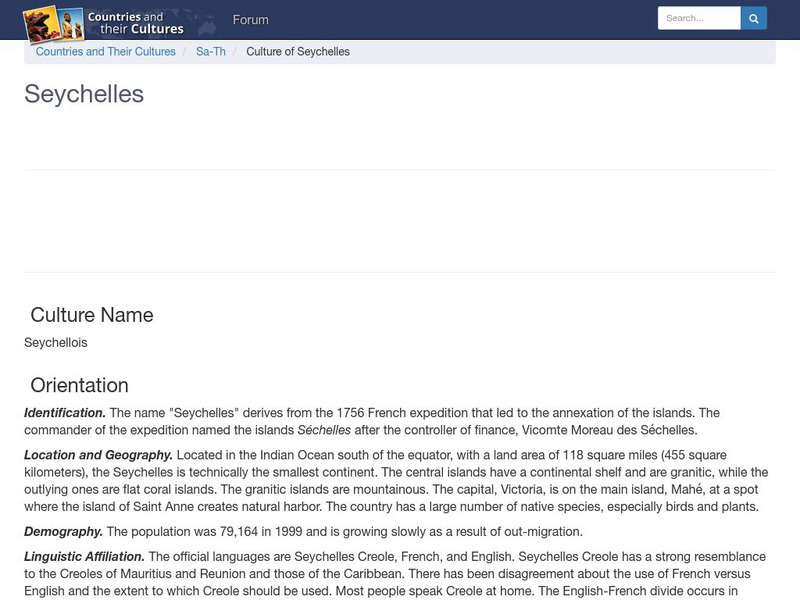Click the Orientation section heading
Viewport: 800px width, 600px height.
click(80, 385)
